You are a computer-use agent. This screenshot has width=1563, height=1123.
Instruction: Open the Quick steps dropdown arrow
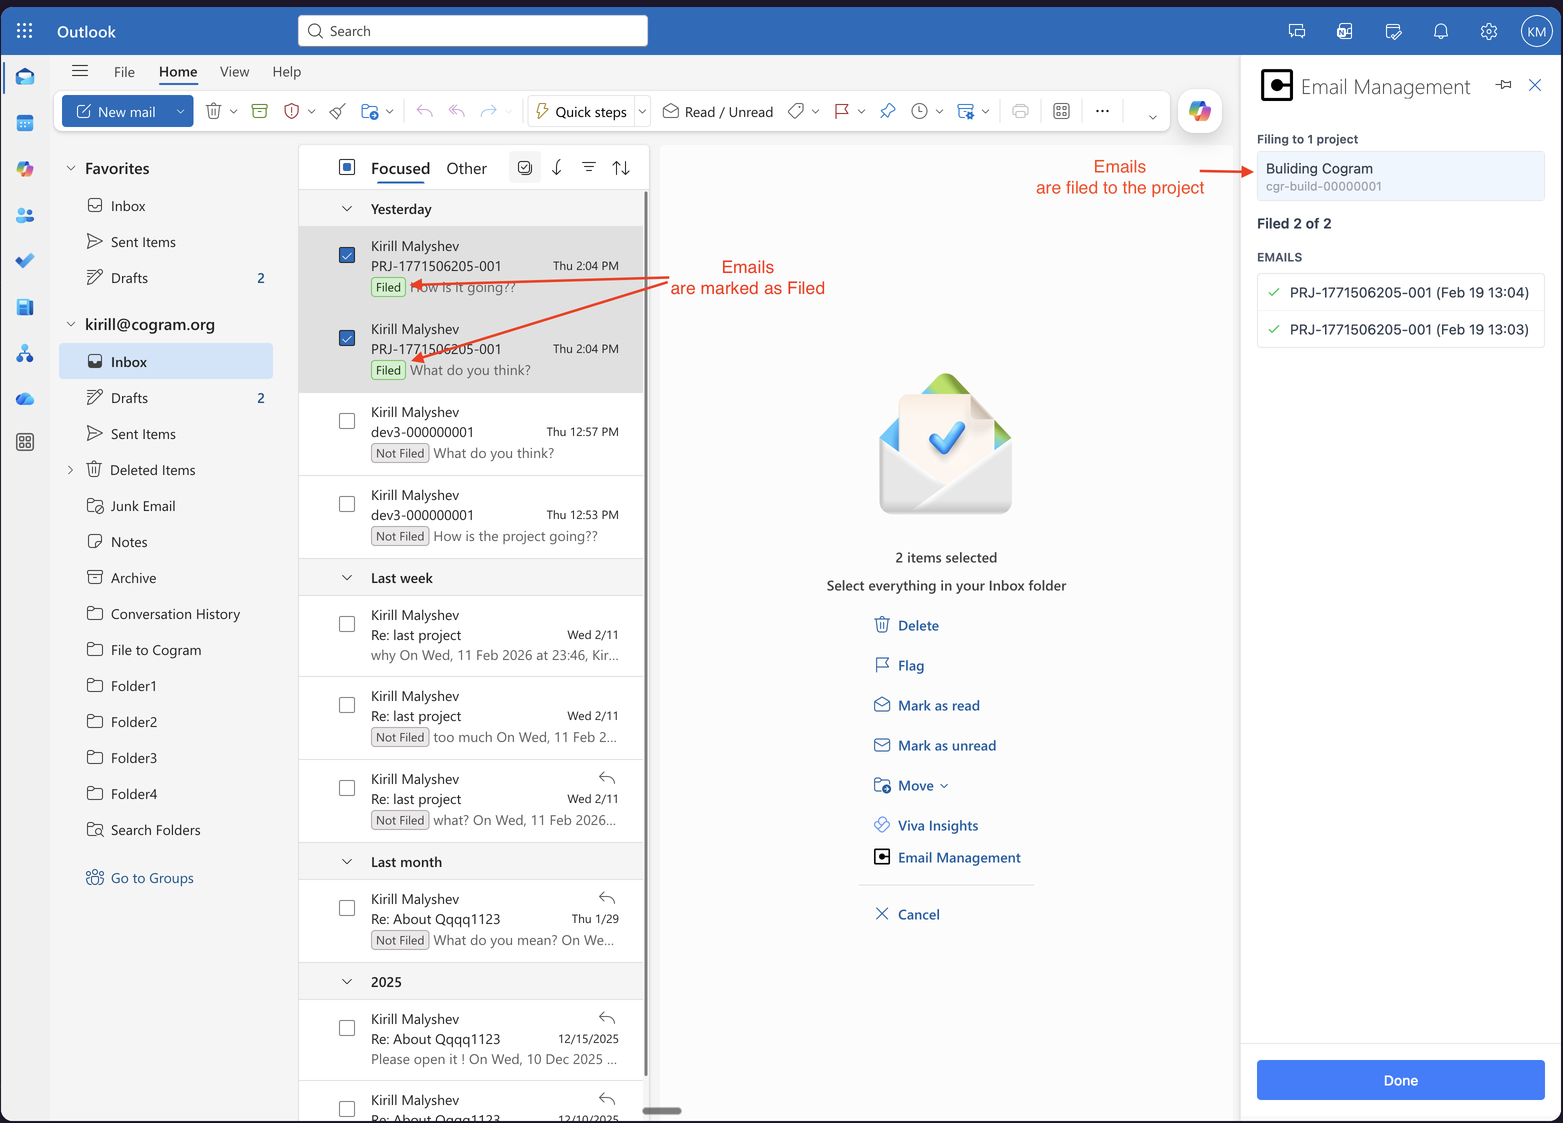(643, 111)
